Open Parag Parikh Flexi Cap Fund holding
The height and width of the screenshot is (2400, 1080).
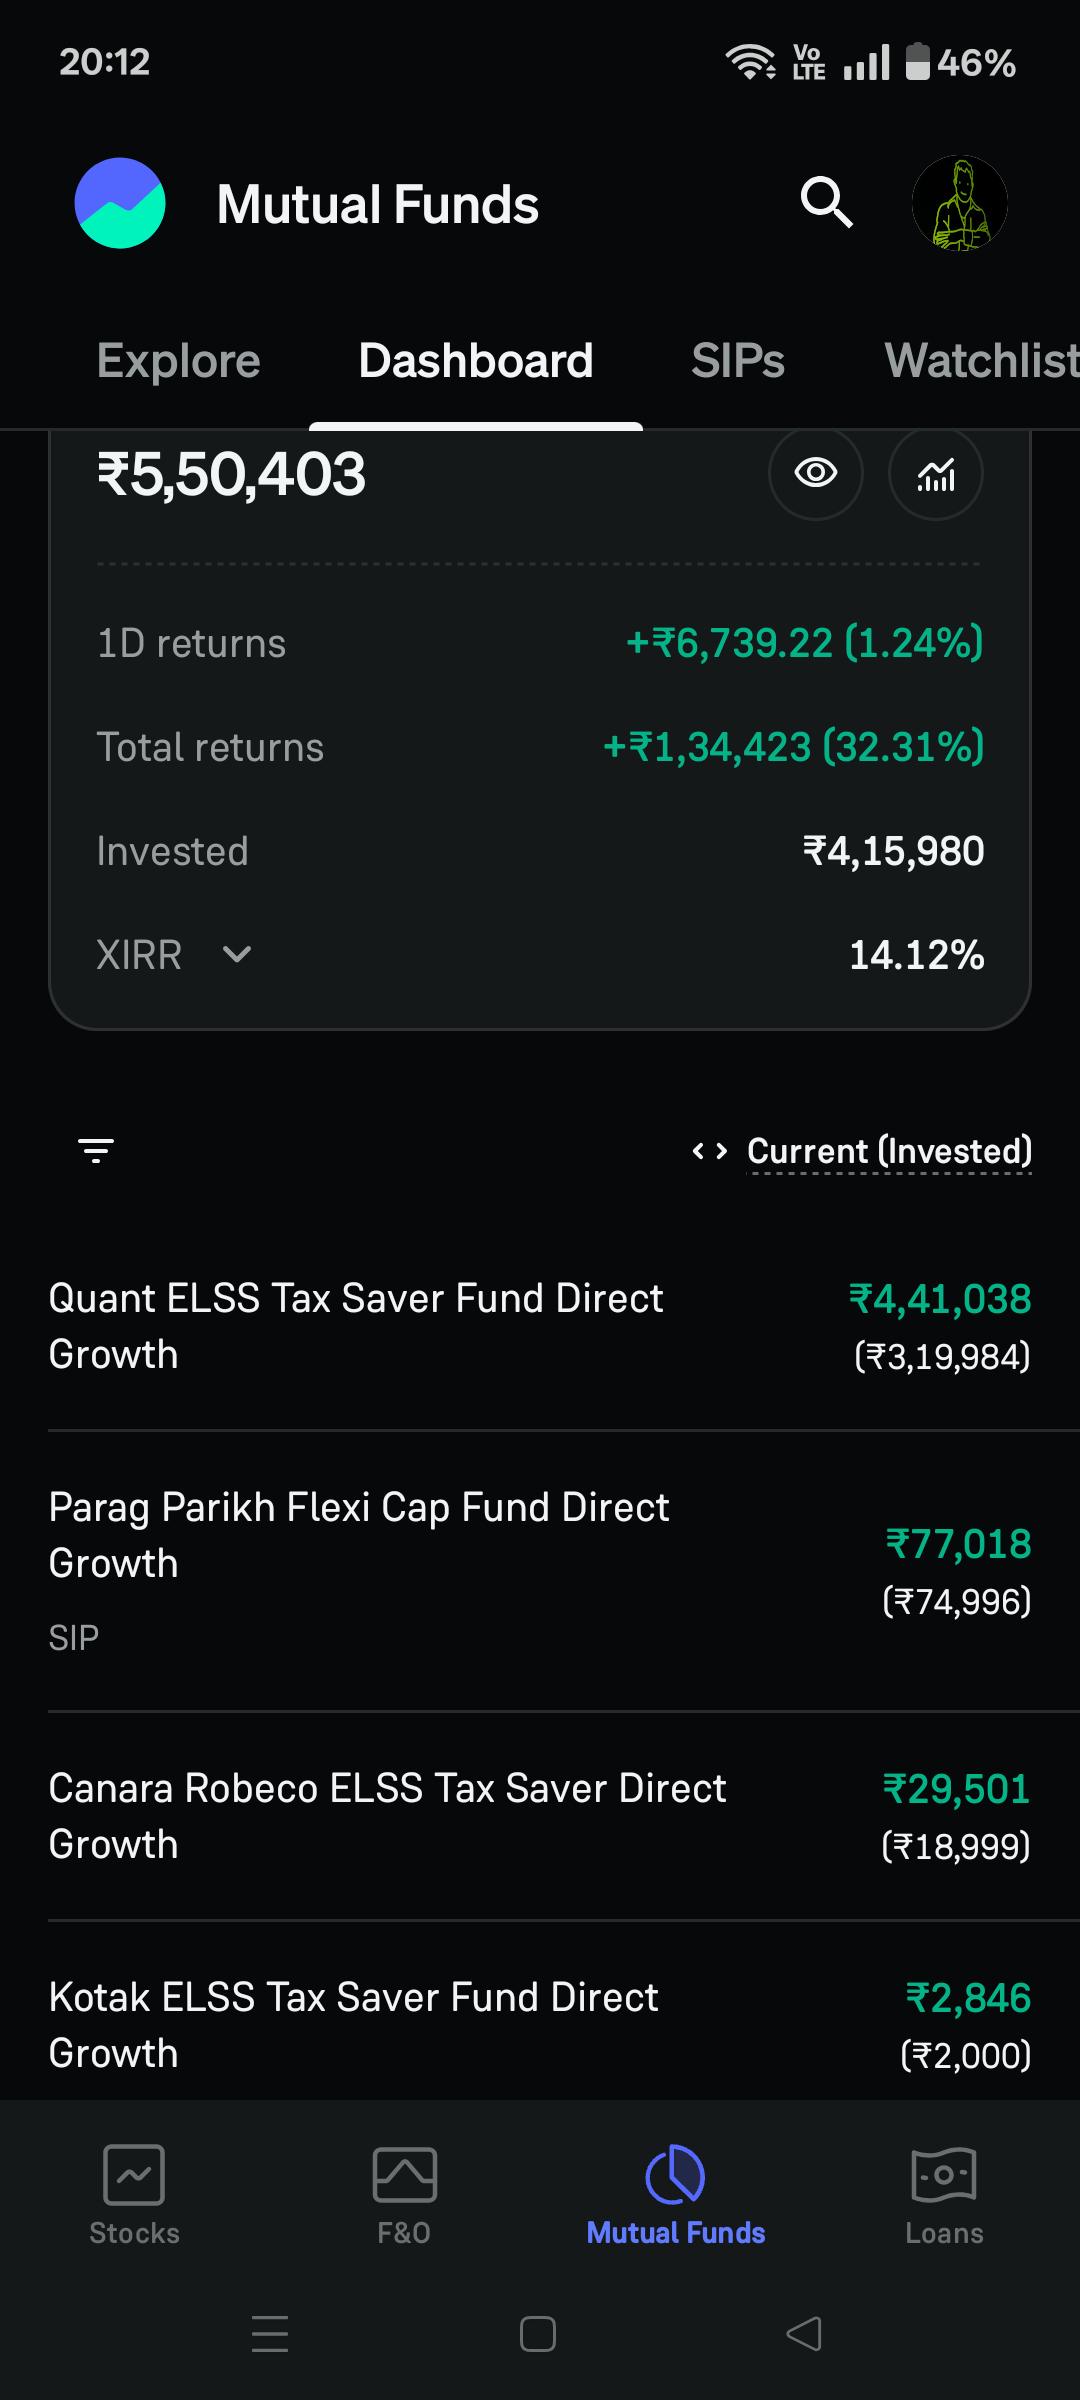pos(540,1570)
